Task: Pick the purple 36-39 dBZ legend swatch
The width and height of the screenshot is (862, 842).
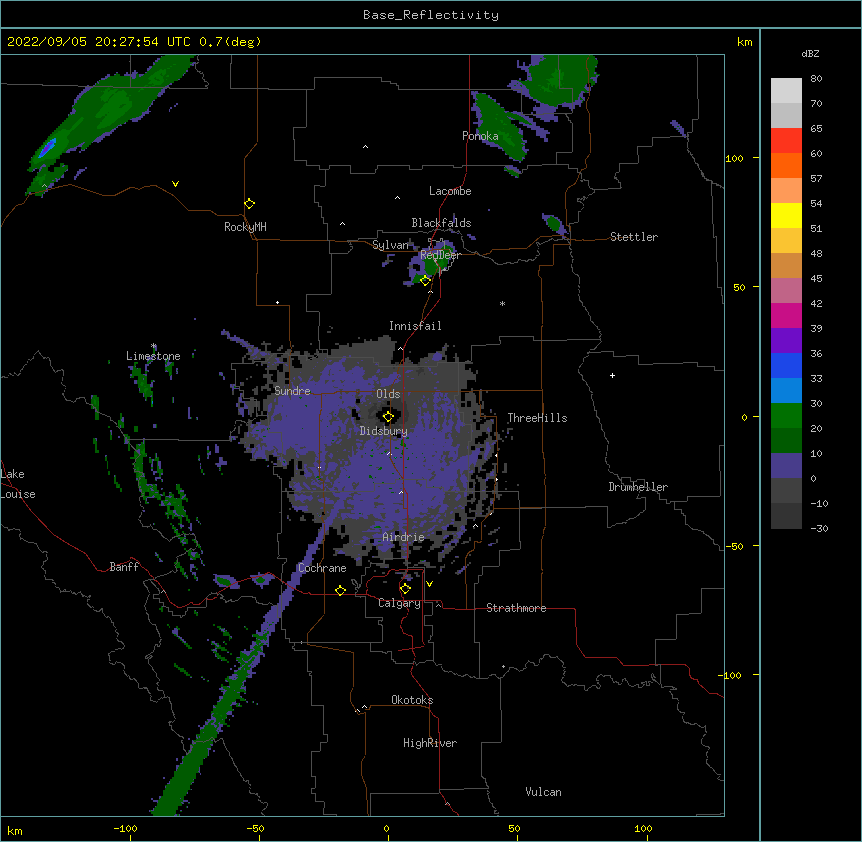Action: point(786,341)
